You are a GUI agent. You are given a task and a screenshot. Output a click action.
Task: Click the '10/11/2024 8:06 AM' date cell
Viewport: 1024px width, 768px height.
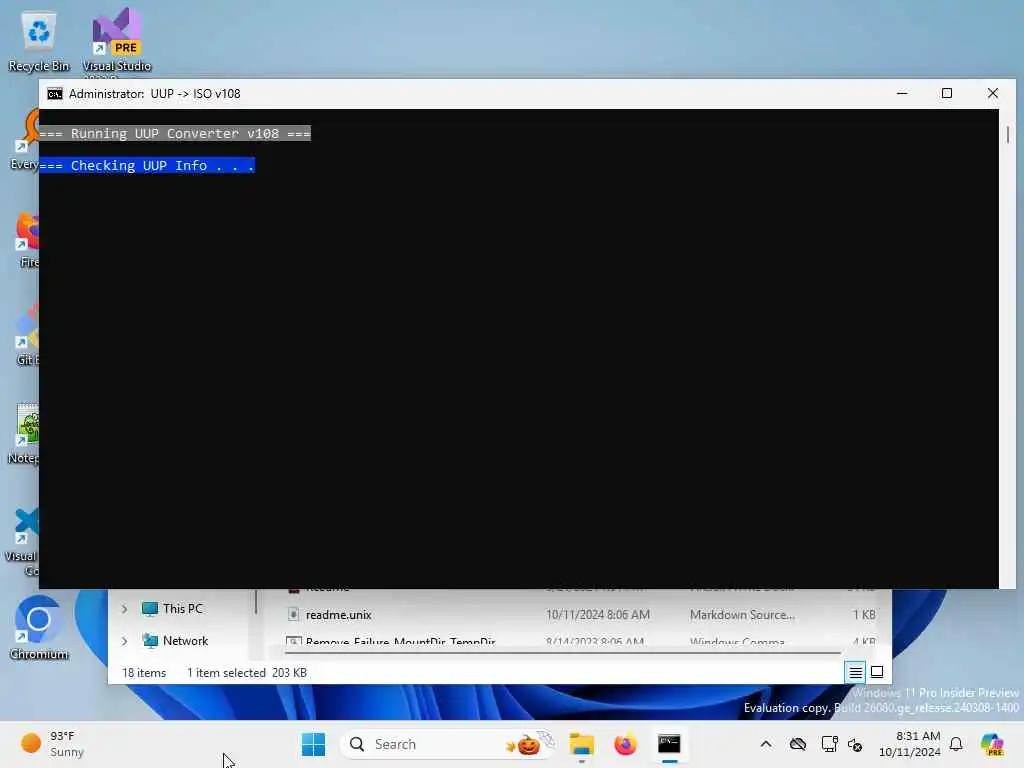tap(598, 615)
